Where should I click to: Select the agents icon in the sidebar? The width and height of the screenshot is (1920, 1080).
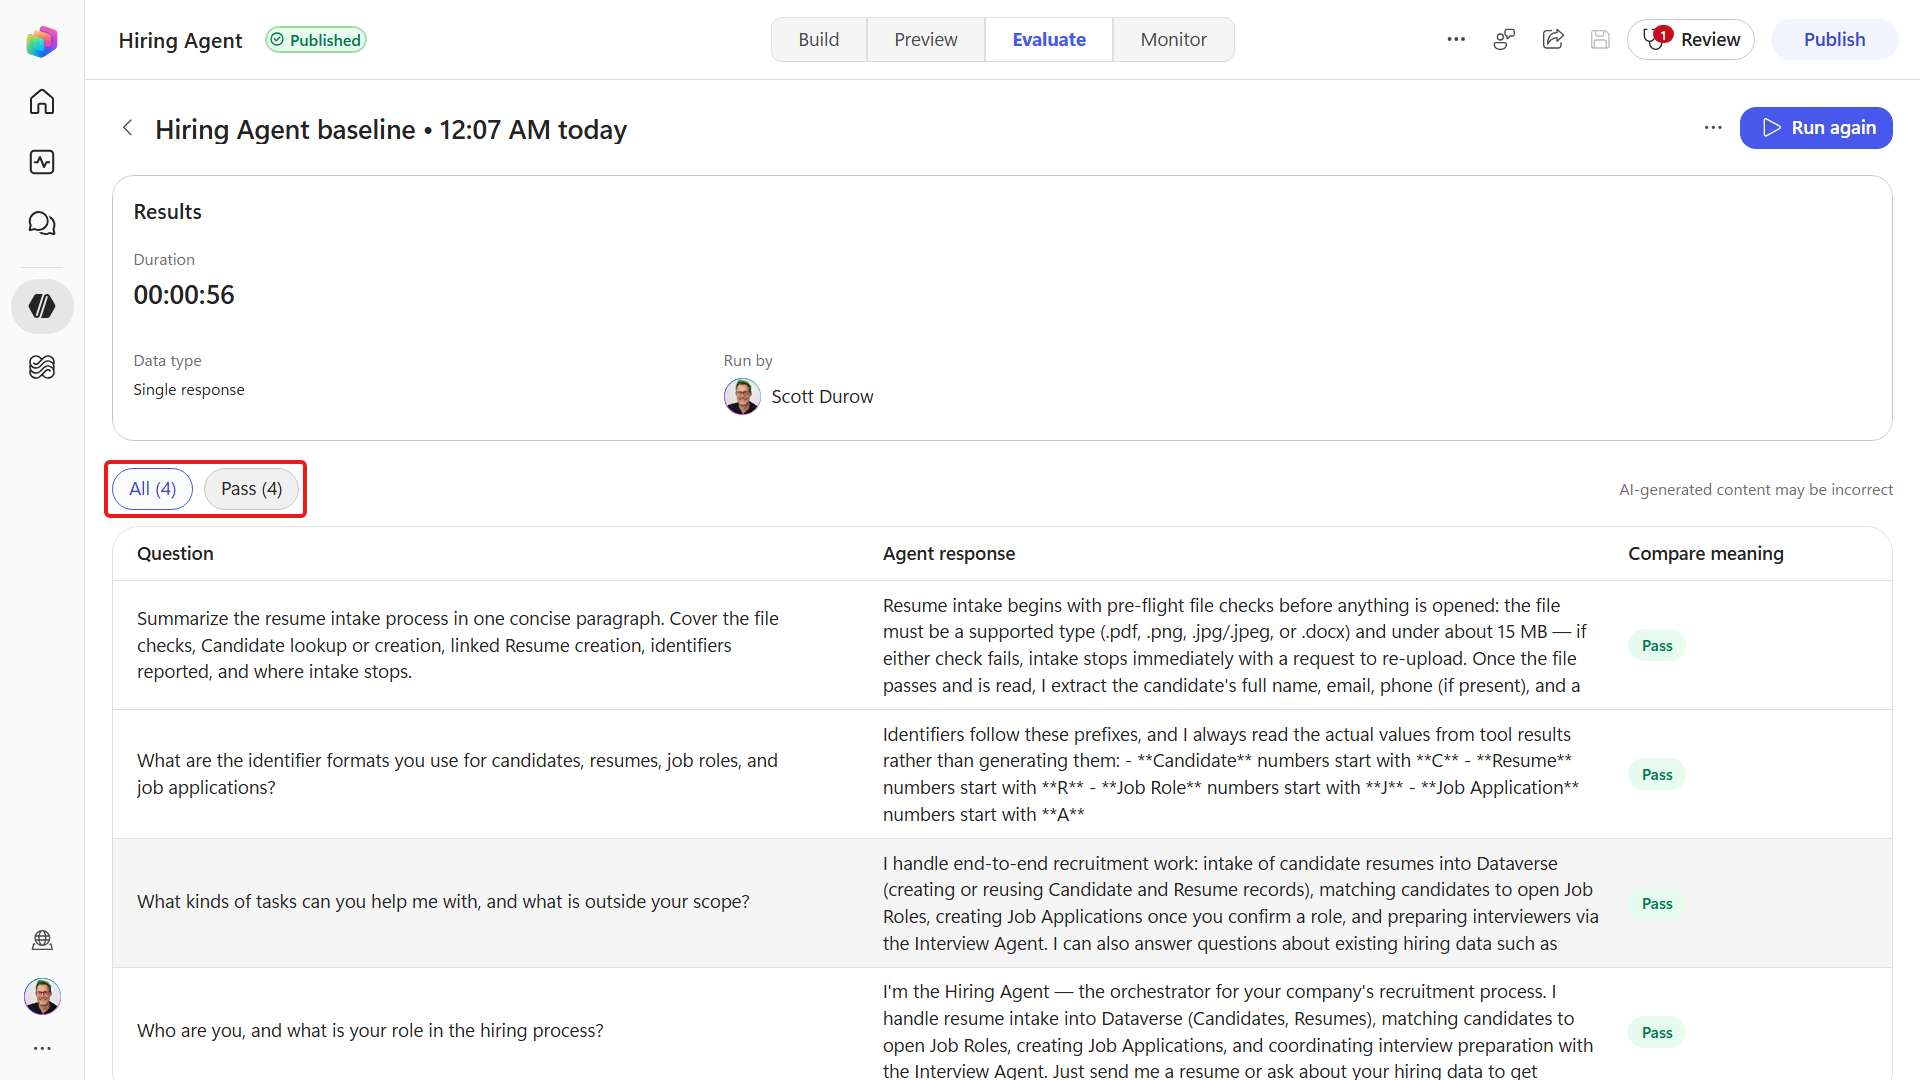pyautogui.click(x=42, y=306)
